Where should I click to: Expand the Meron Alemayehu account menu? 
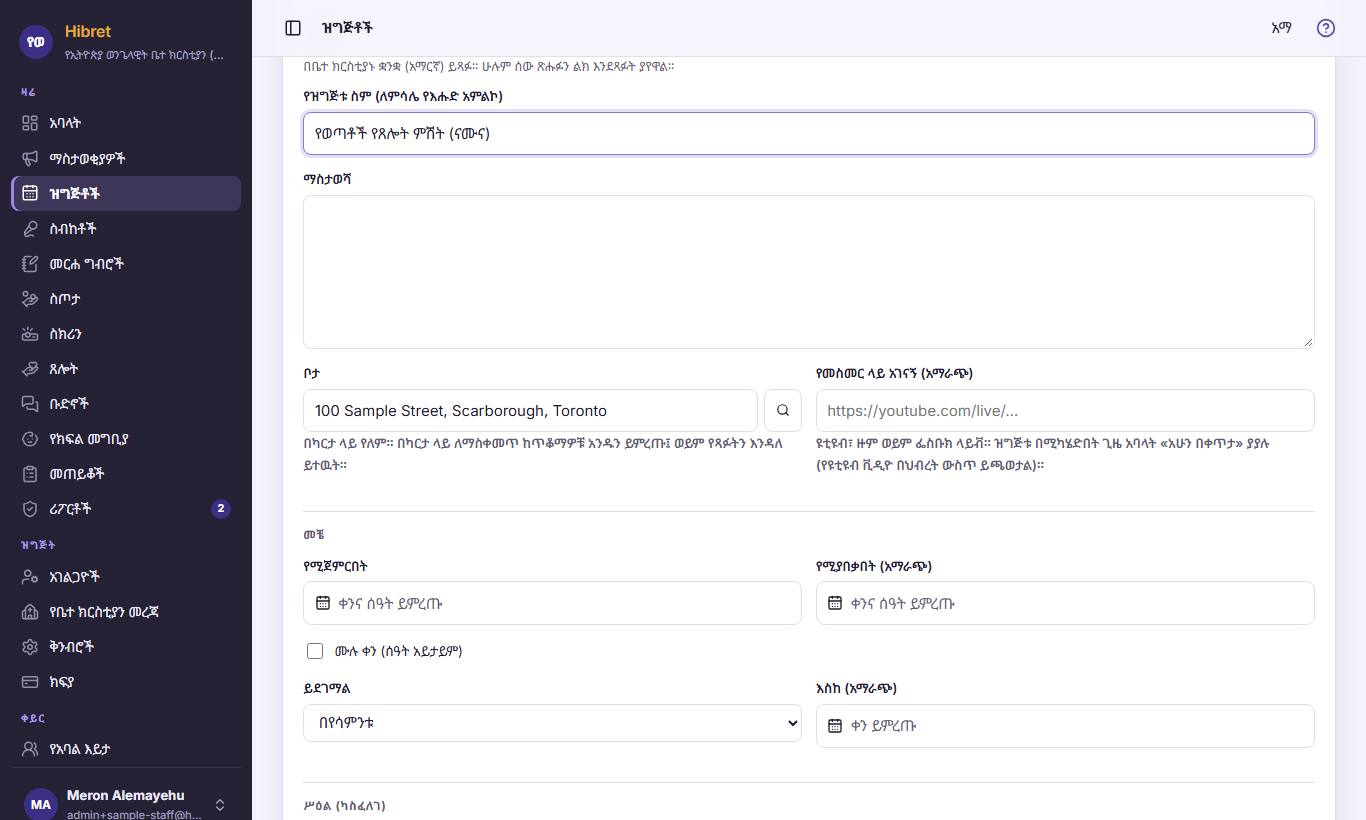pyautogui.click(x=126, y=804)
